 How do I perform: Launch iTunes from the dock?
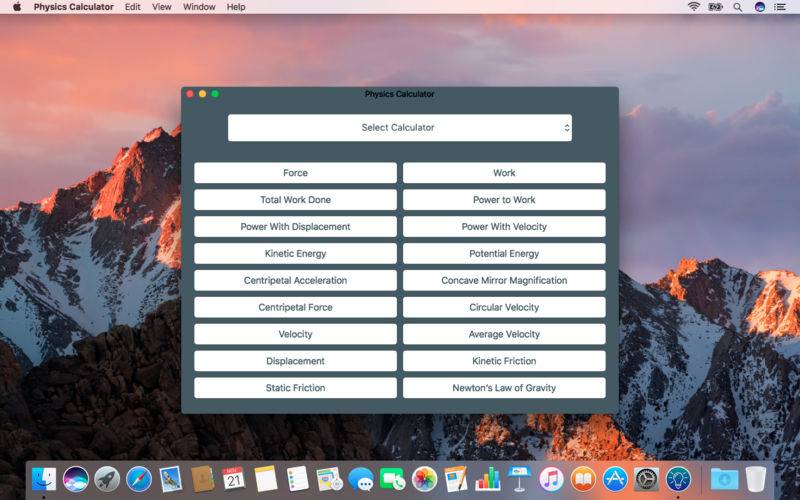[x=550, y=479]
